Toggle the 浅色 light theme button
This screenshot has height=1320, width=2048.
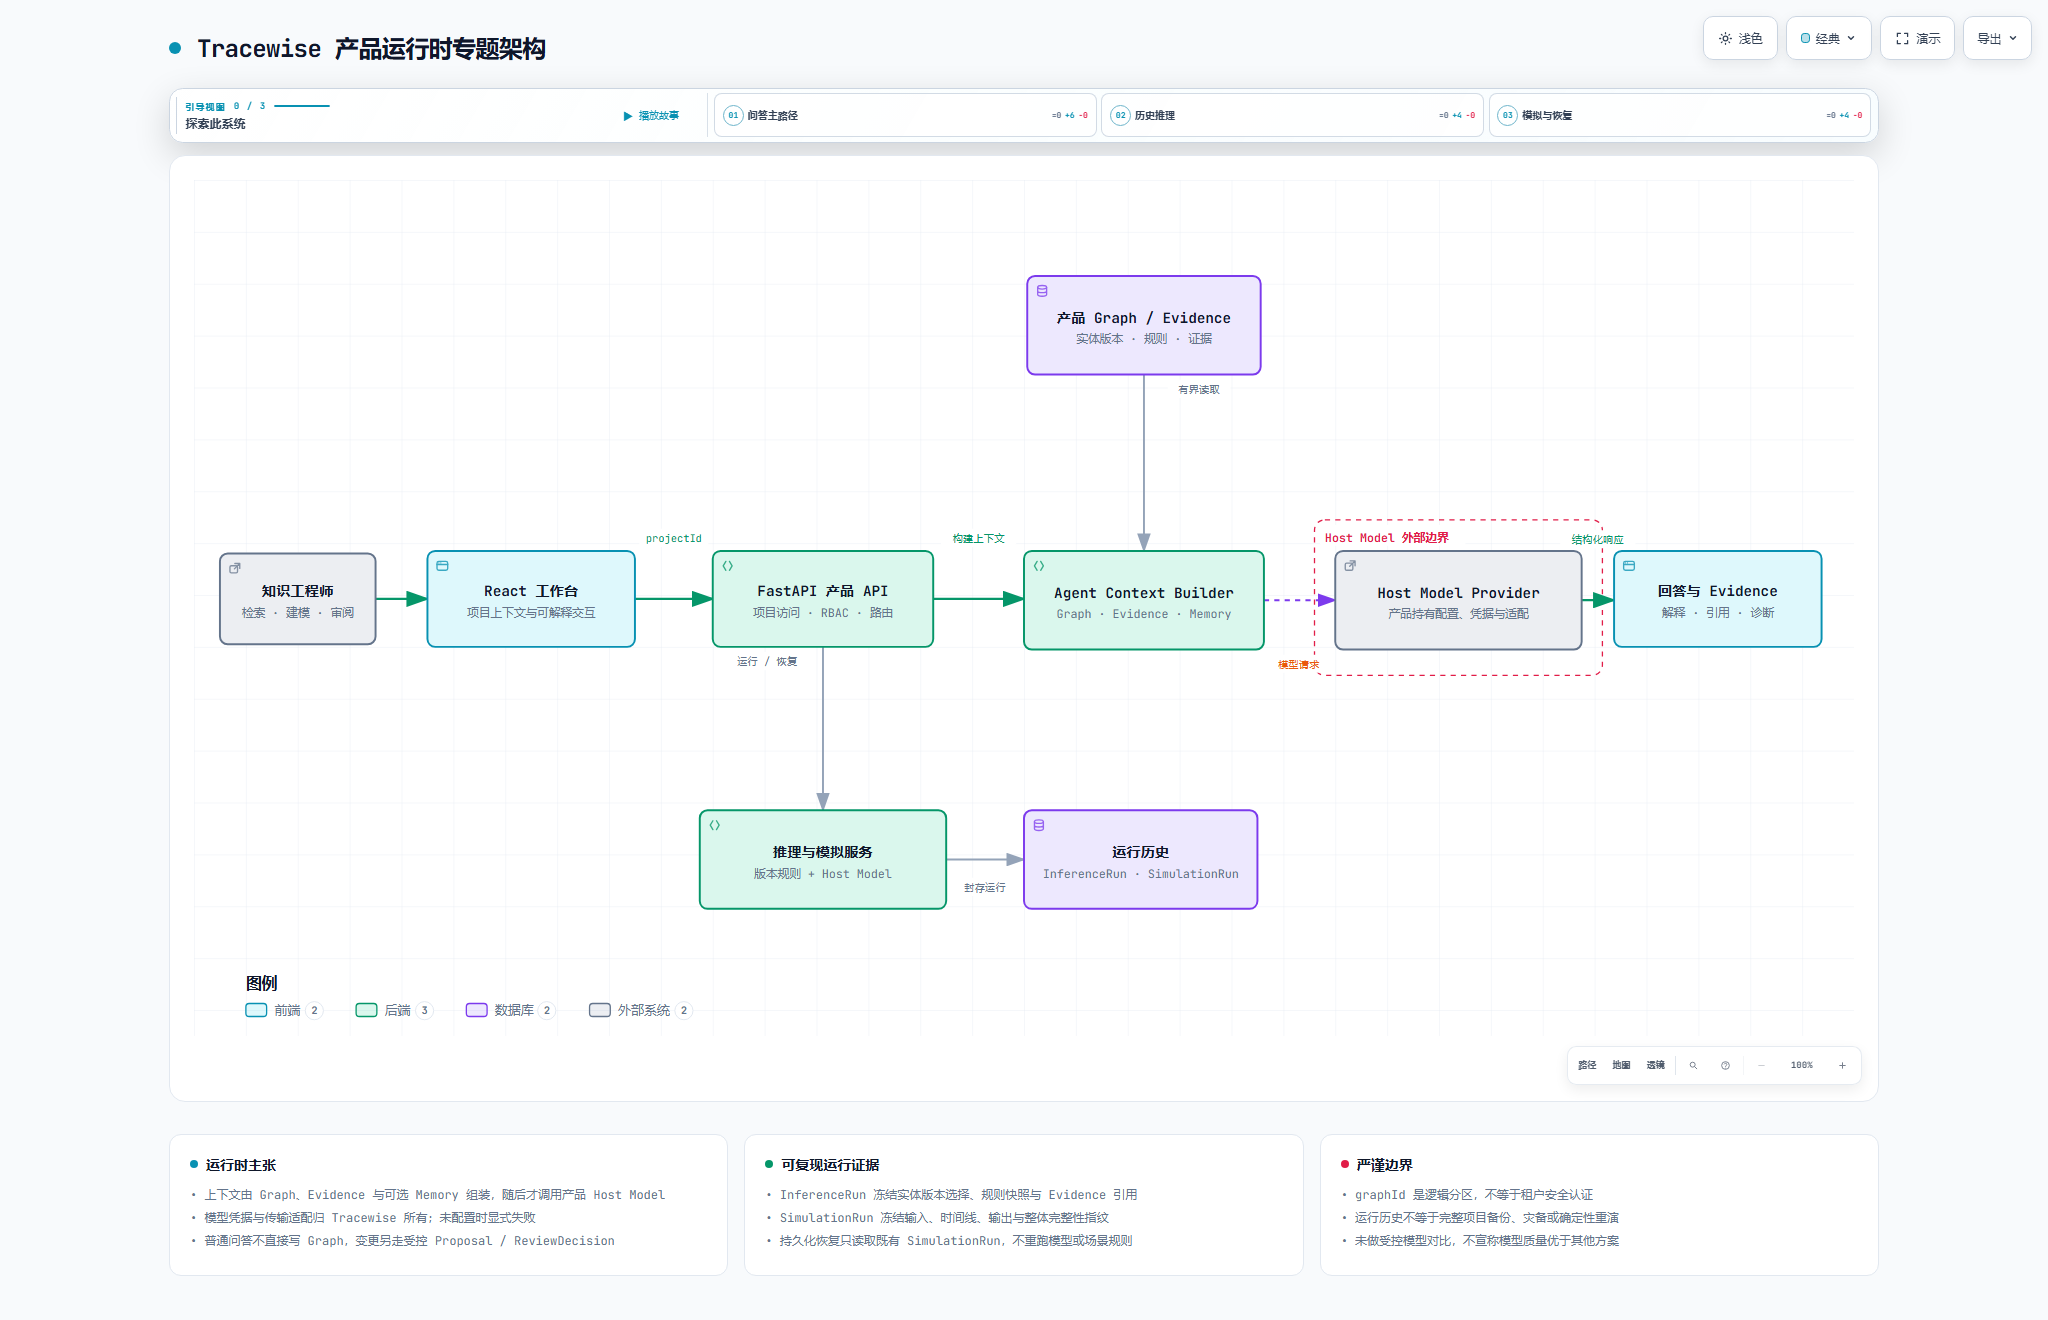(x=1740, y=38)
